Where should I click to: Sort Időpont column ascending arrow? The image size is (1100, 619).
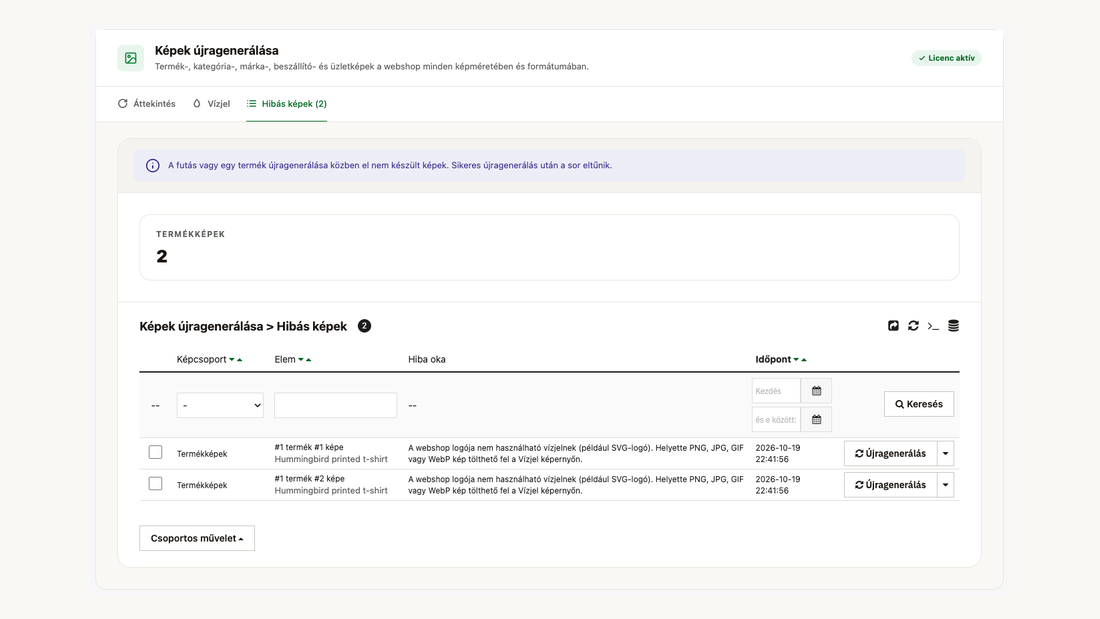(x=804, y=359)
